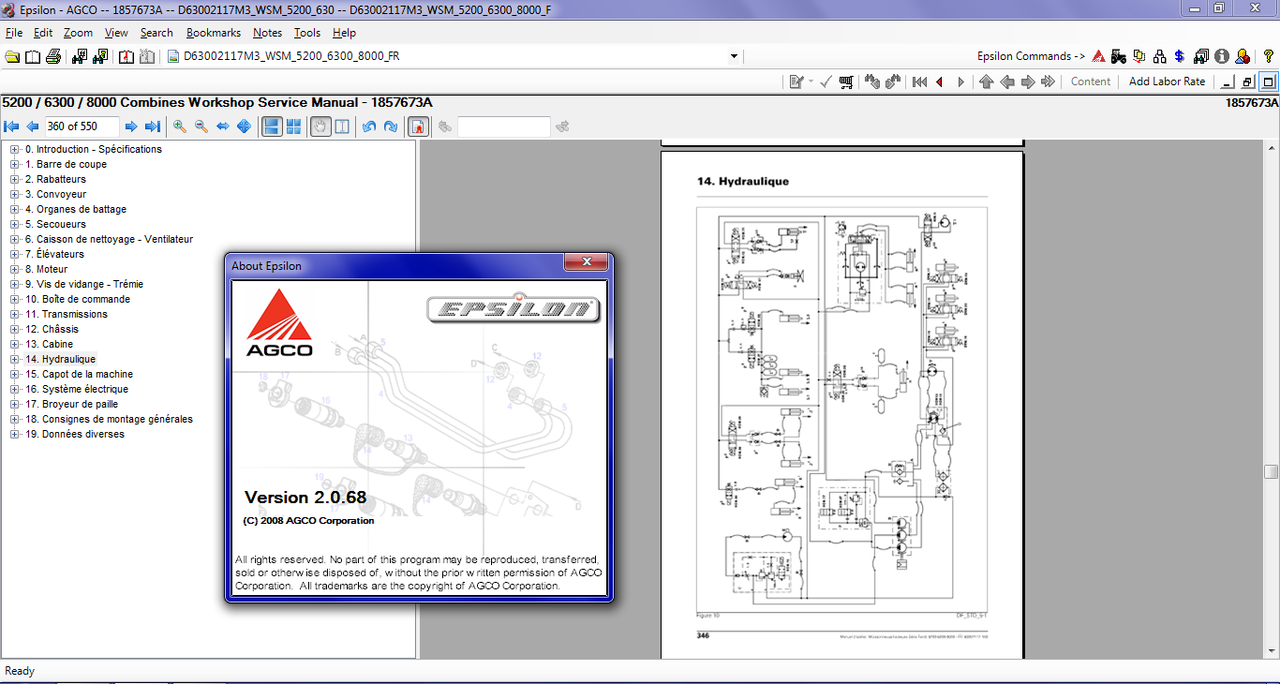Click the search text field in viewer toolbar
Viewport: 1280px width, 684px height.
[x=503, y=126]
